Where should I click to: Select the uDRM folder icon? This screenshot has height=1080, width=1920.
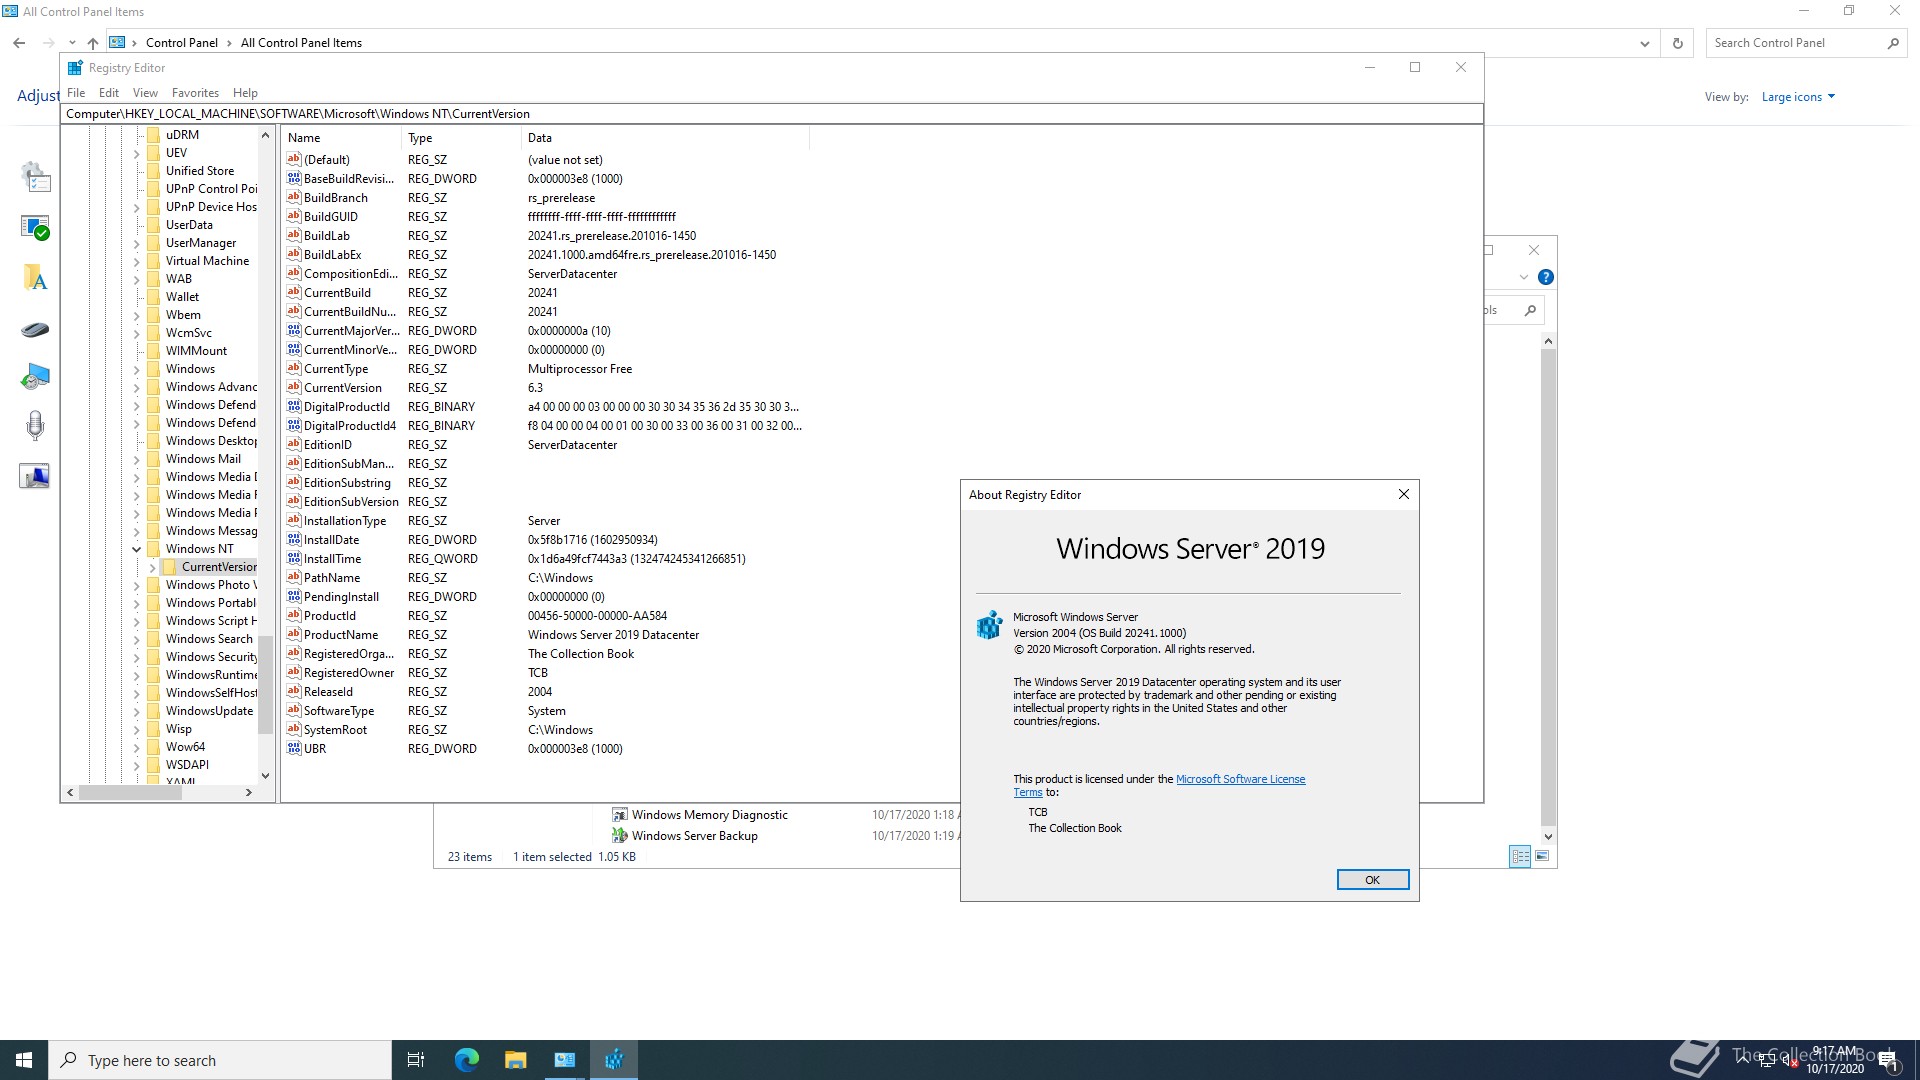tap(153, 135)
